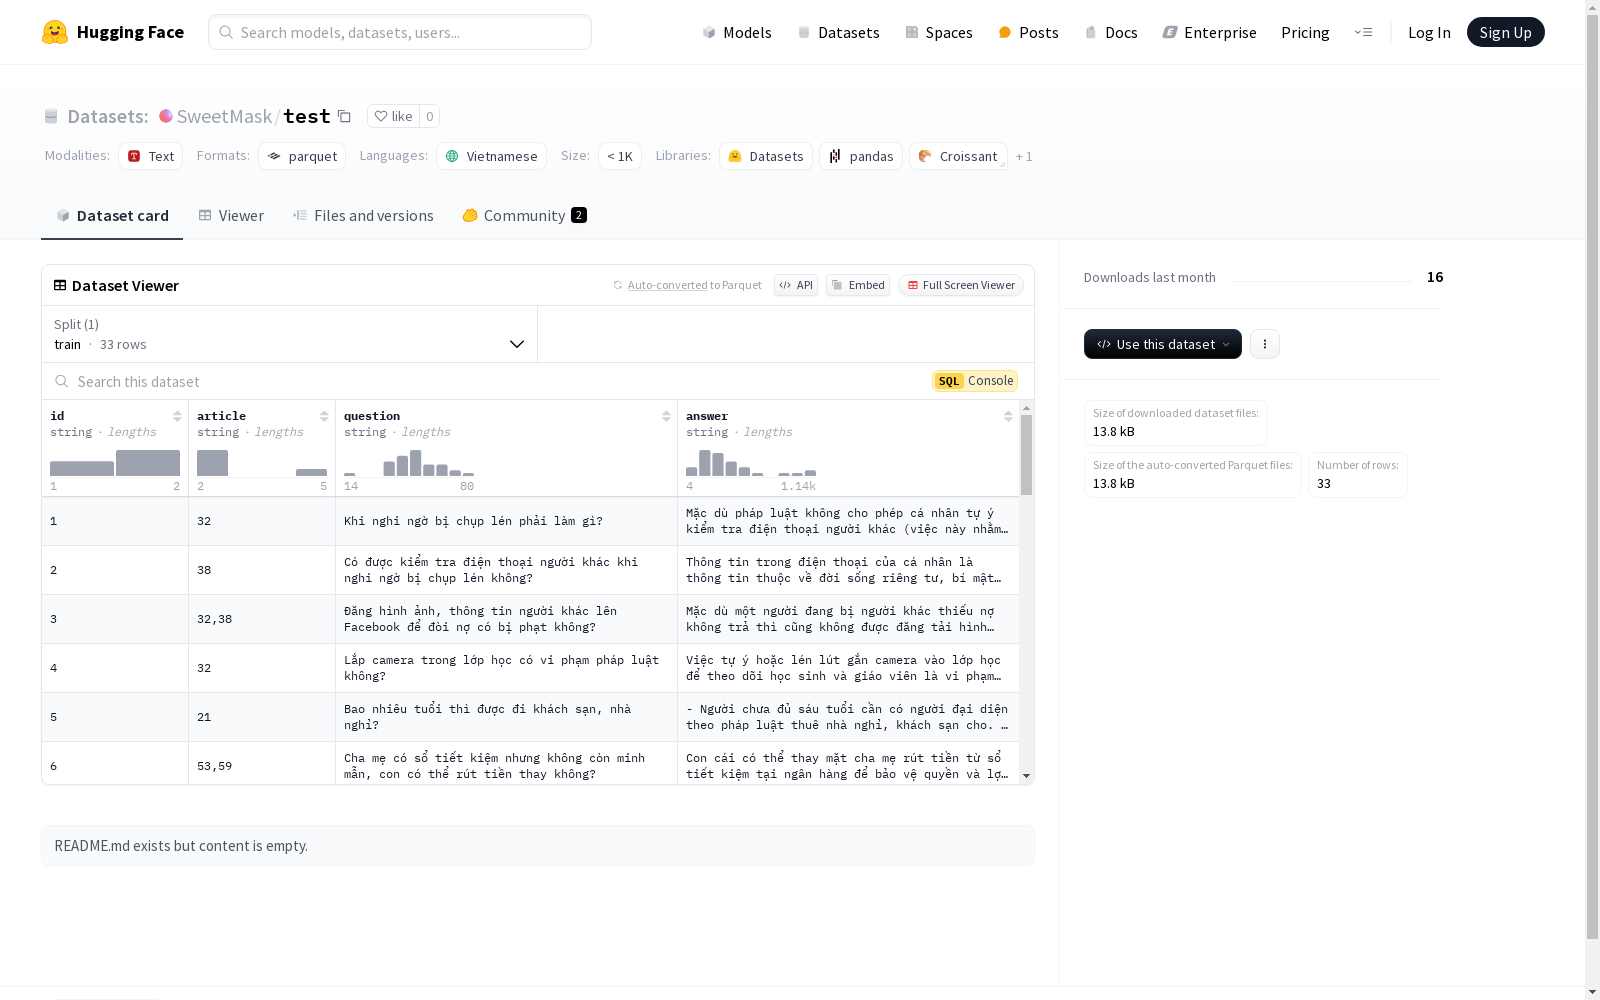This screenshot has width=1600, height=1000.
Task: Sort the answer column
Action: 1008,416
